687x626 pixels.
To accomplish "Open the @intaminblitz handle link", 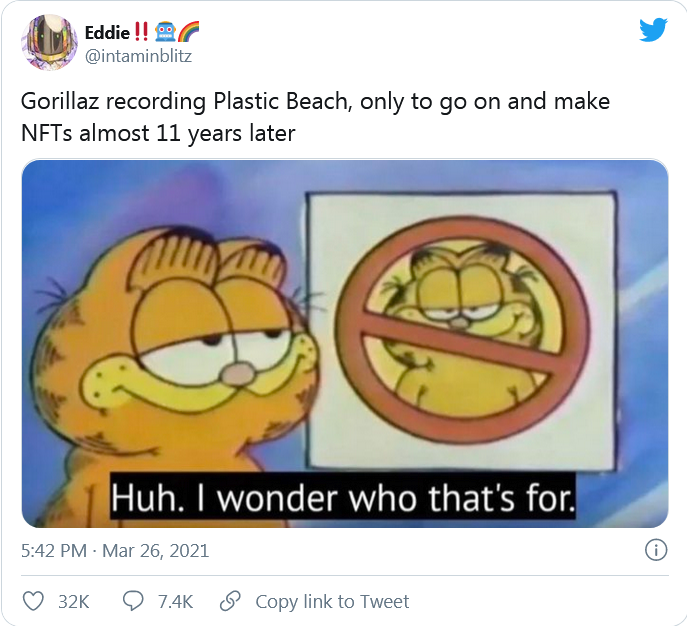I will [x=138, y=55].
